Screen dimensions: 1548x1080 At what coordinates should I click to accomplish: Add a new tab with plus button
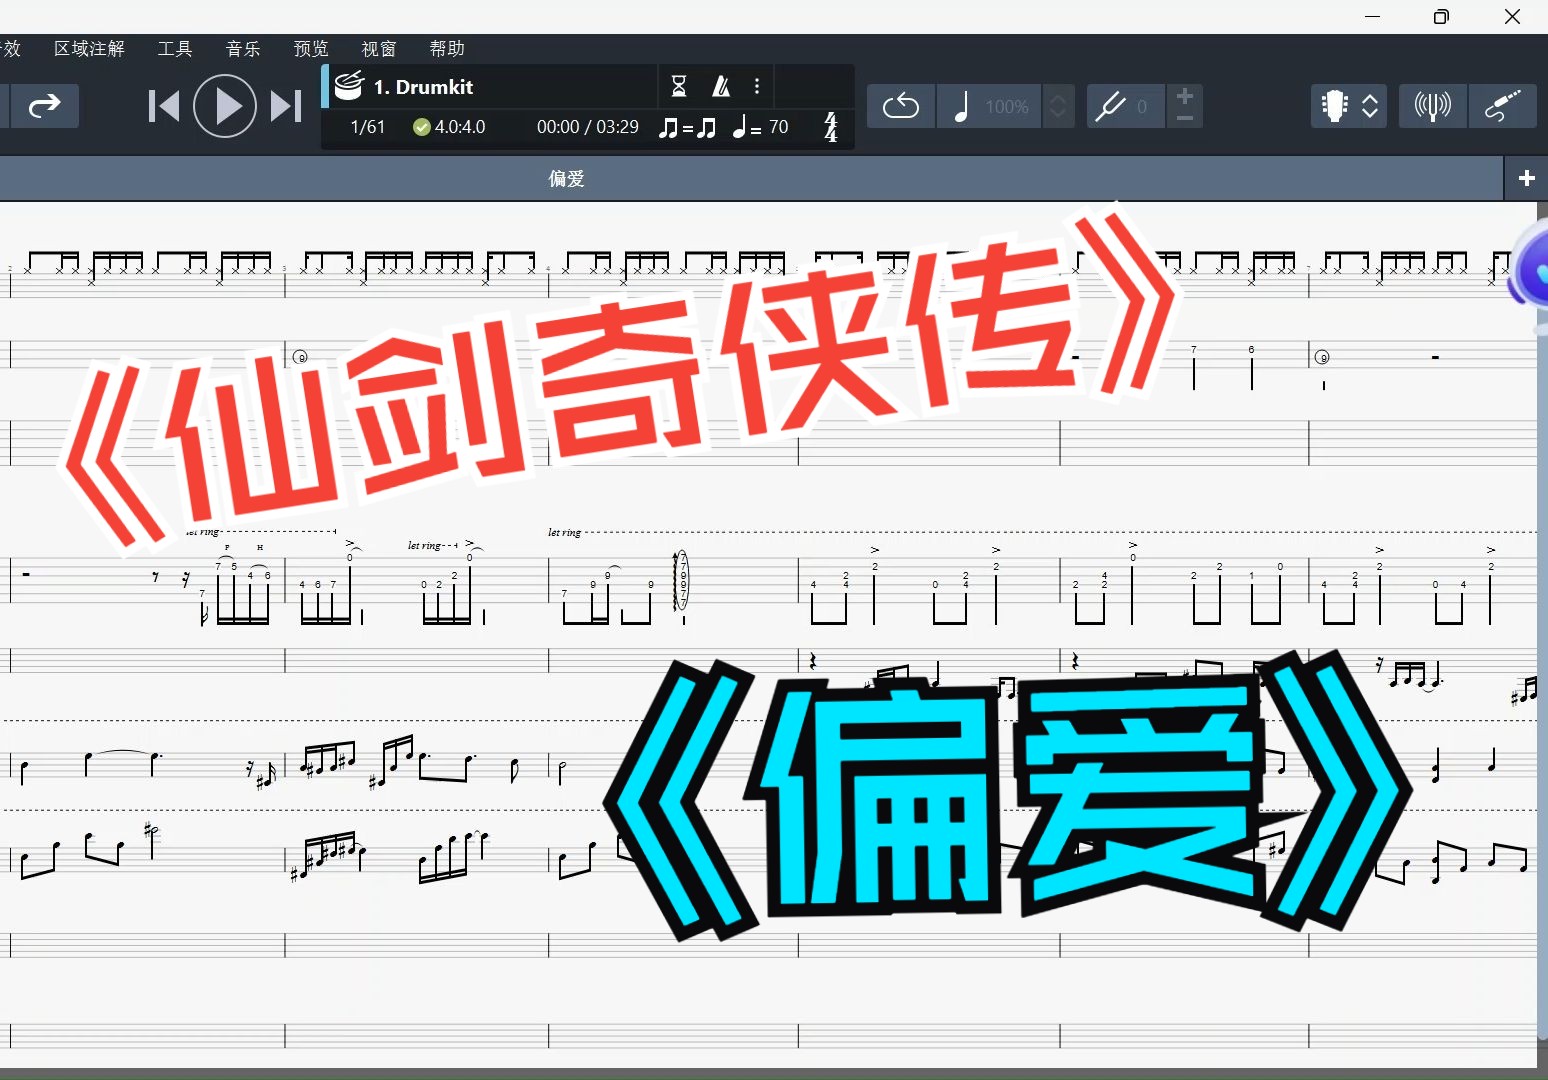(1527, 179)
